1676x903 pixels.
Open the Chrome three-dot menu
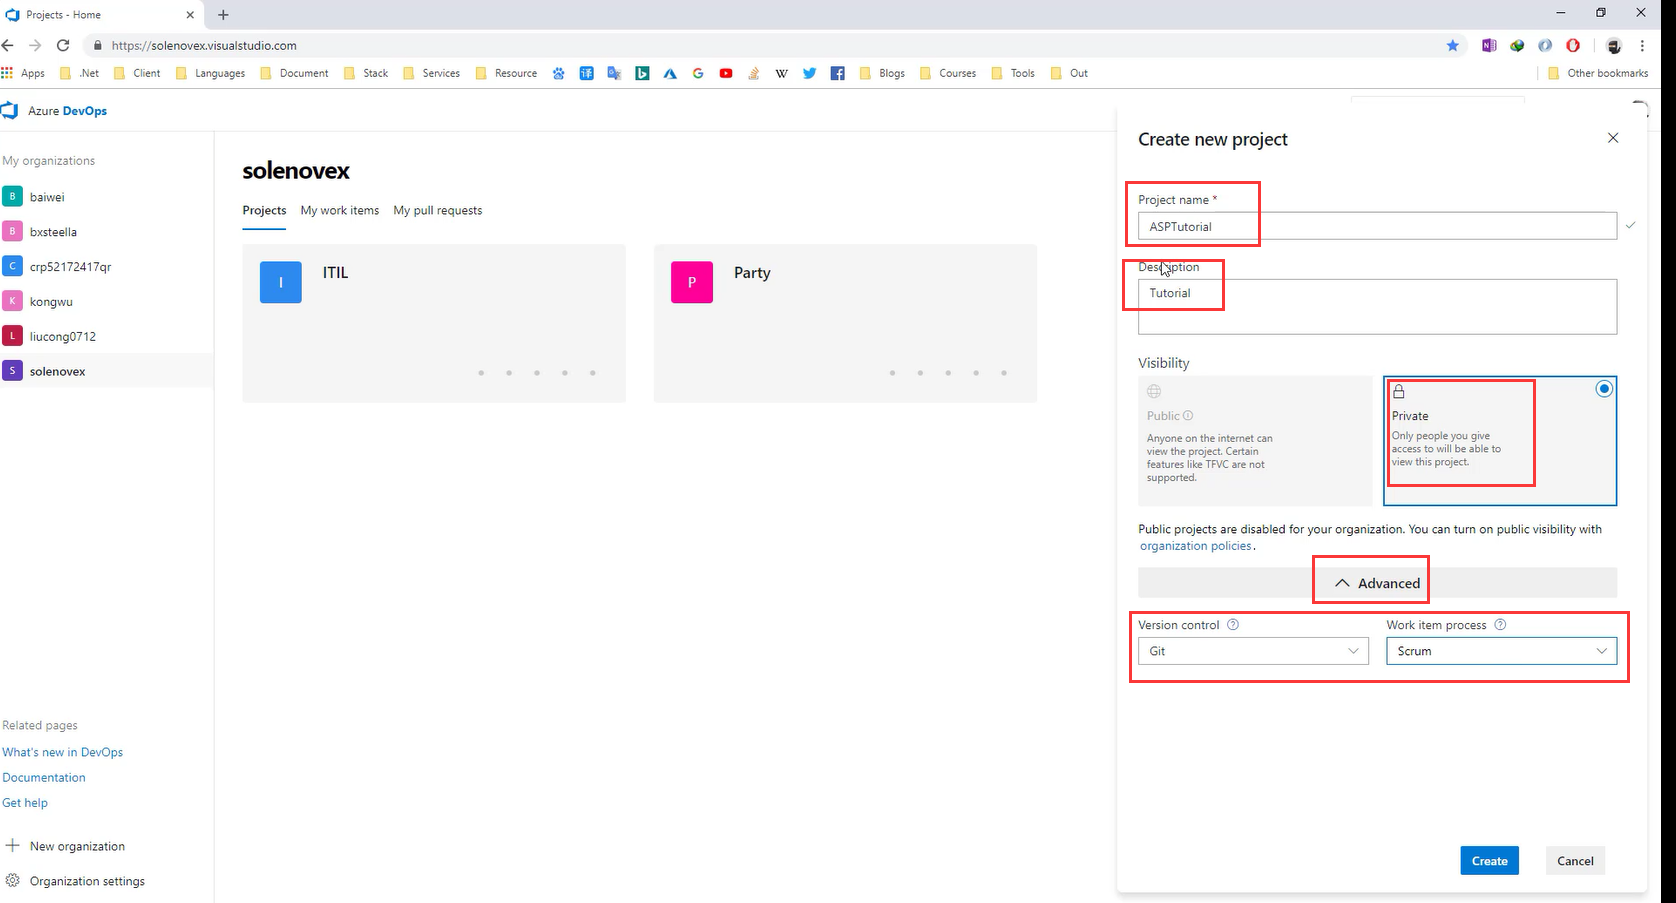point(1642,45)
